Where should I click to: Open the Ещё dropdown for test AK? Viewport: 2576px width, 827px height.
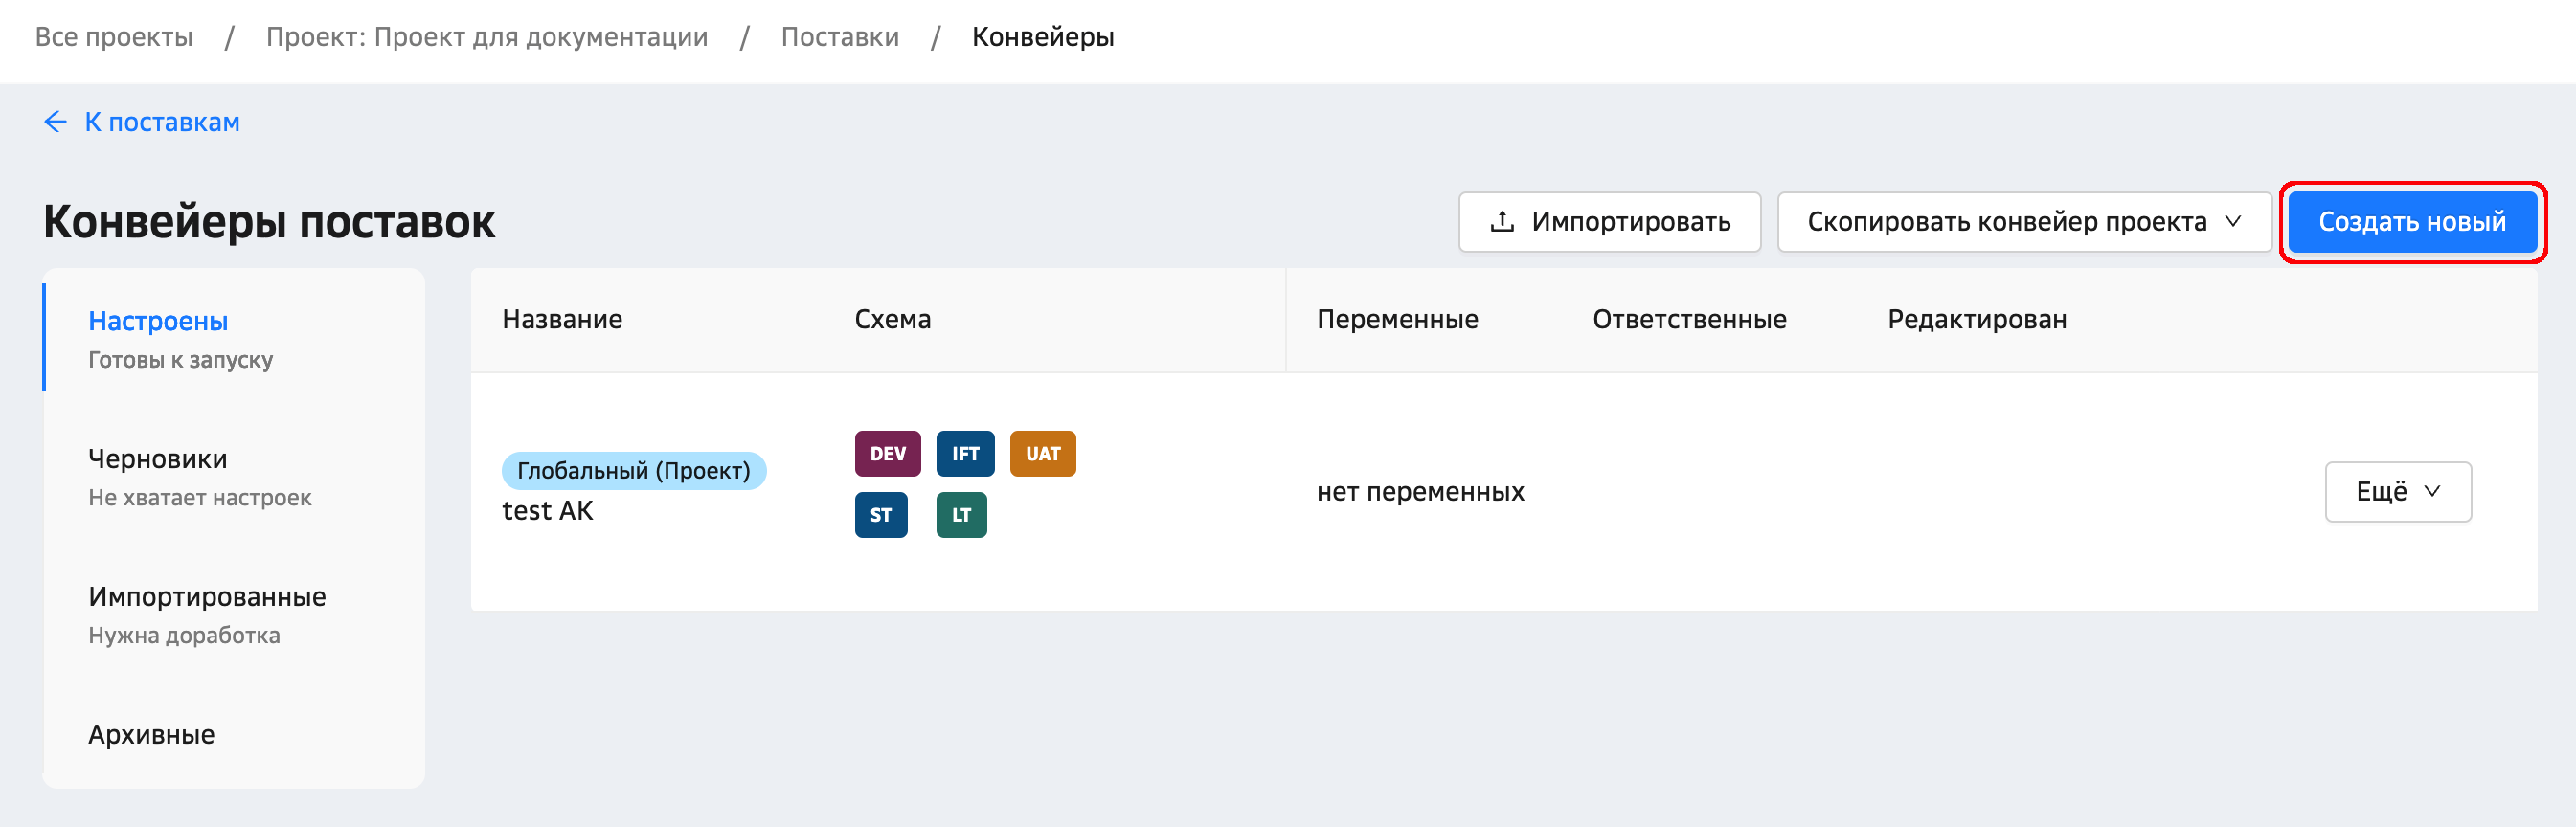(2397, 492)
